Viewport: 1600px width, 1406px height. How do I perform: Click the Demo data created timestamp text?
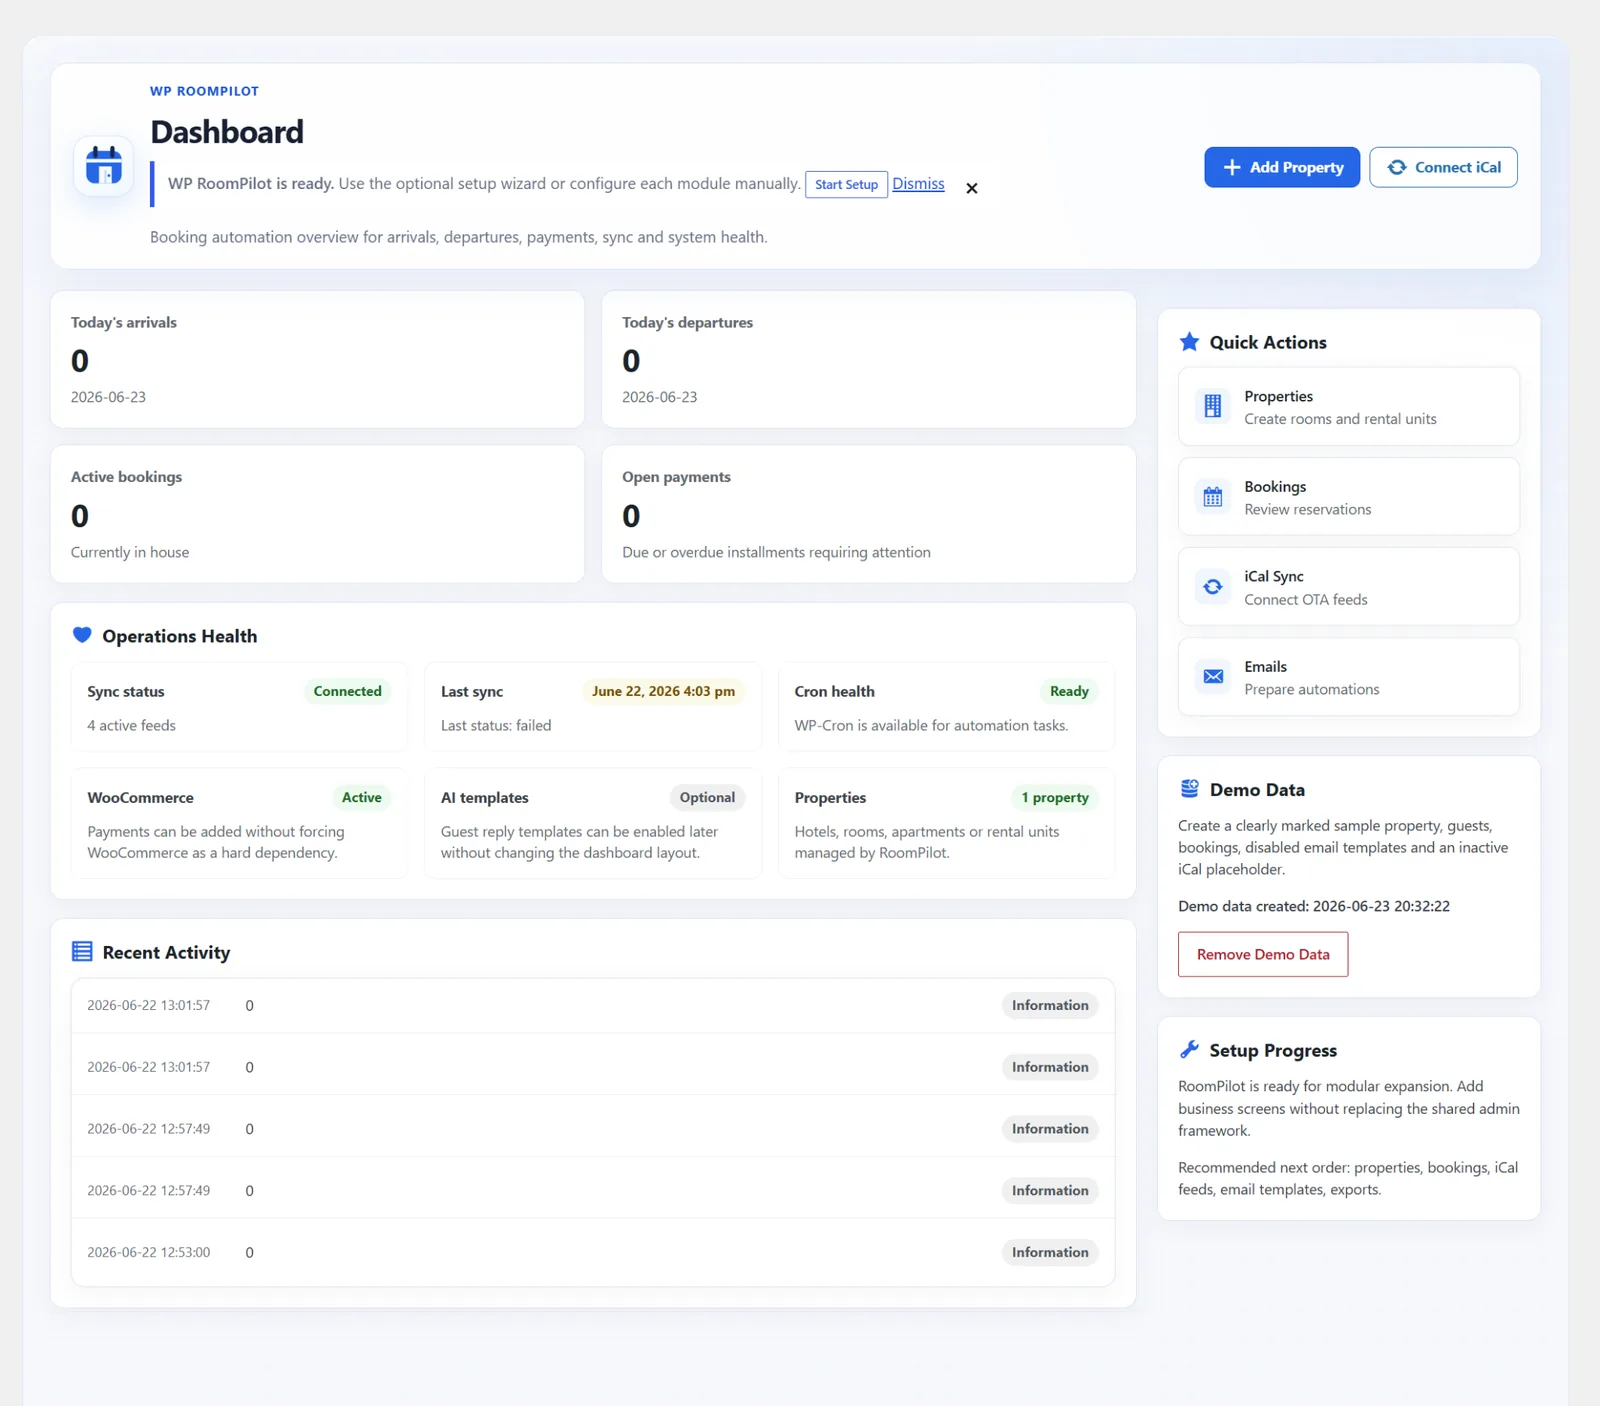click(1314, 906)
